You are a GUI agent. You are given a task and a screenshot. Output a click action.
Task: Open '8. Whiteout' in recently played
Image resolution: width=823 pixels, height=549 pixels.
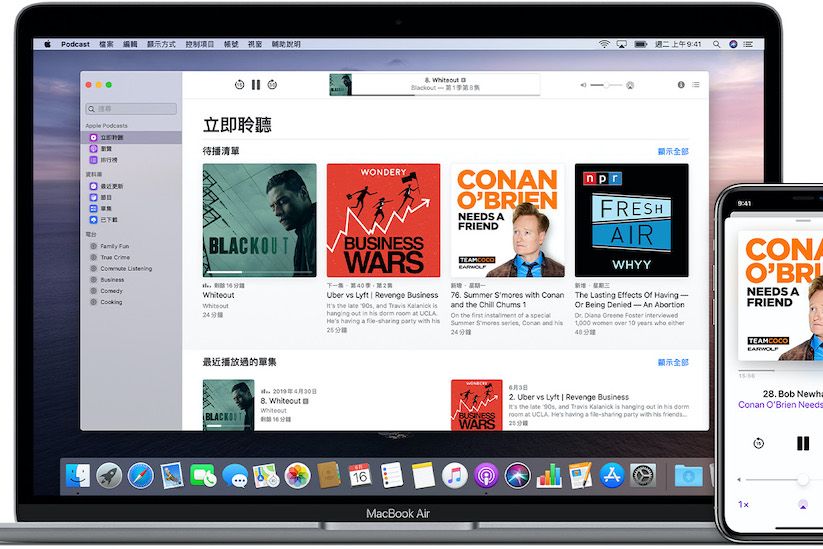(x=284, y=401)
